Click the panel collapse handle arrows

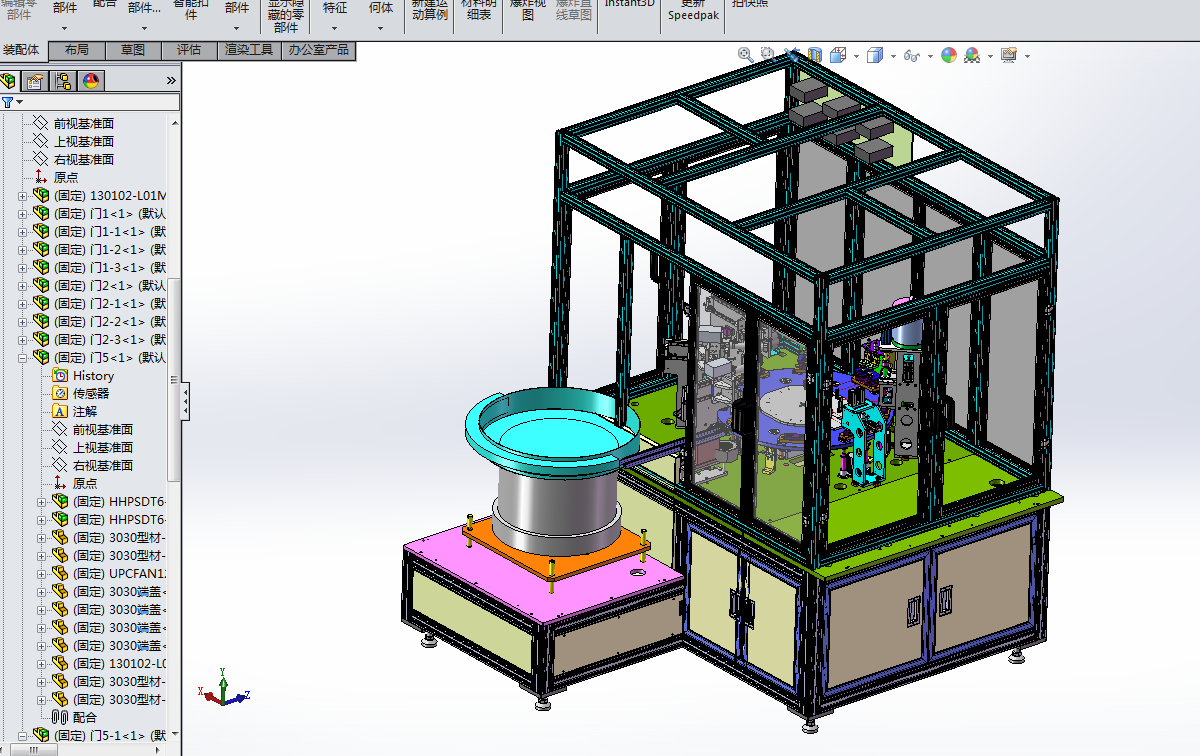point(185,399)
